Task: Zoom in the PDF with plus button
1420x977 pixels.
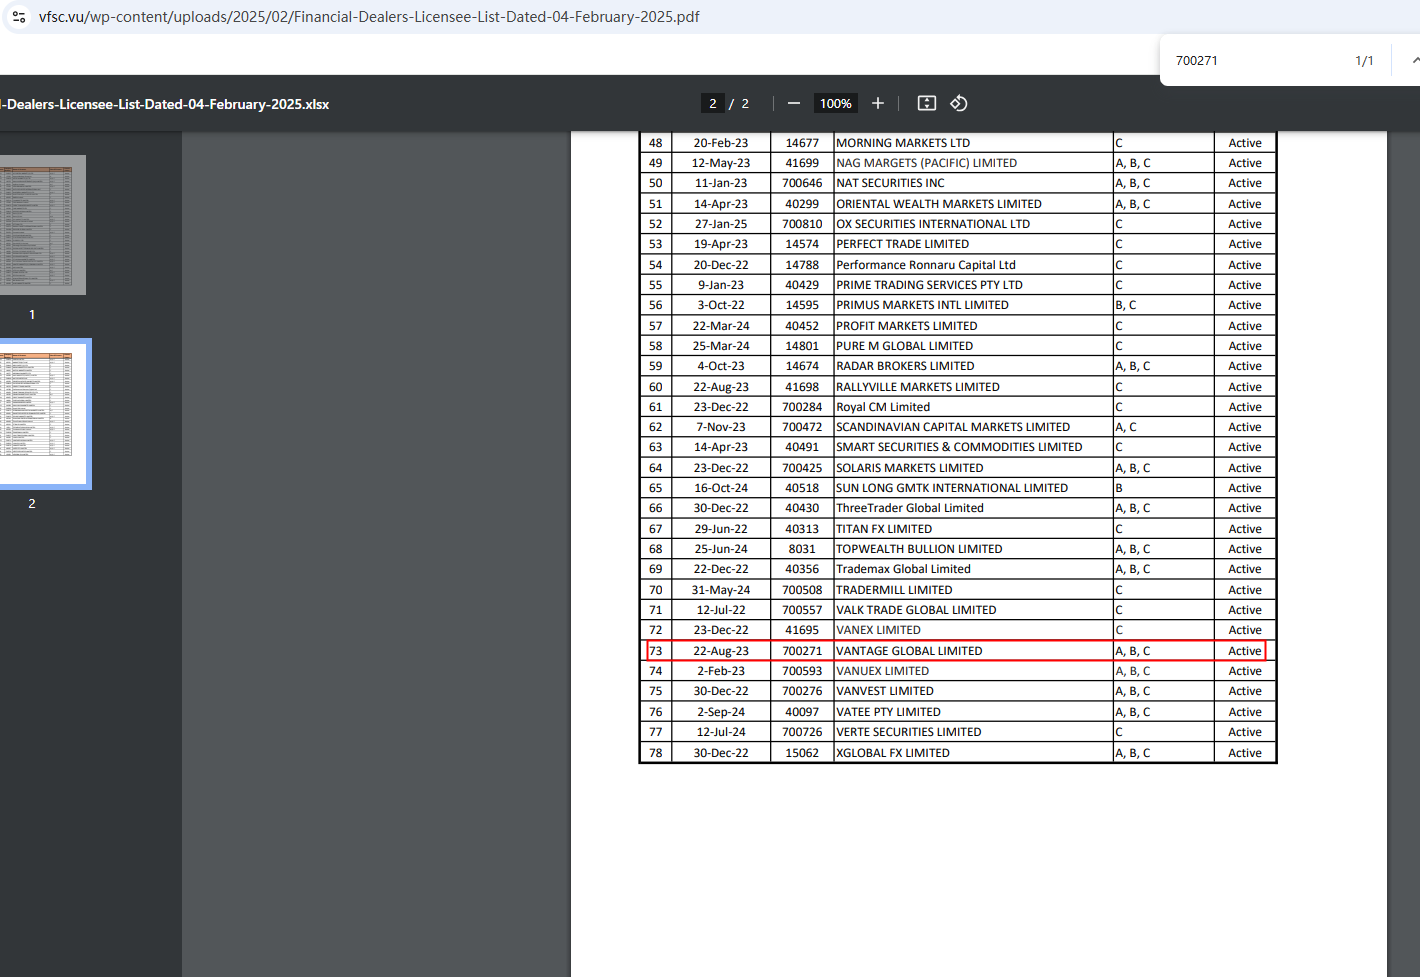Action: pyautogui.click(x=878, y=103)
